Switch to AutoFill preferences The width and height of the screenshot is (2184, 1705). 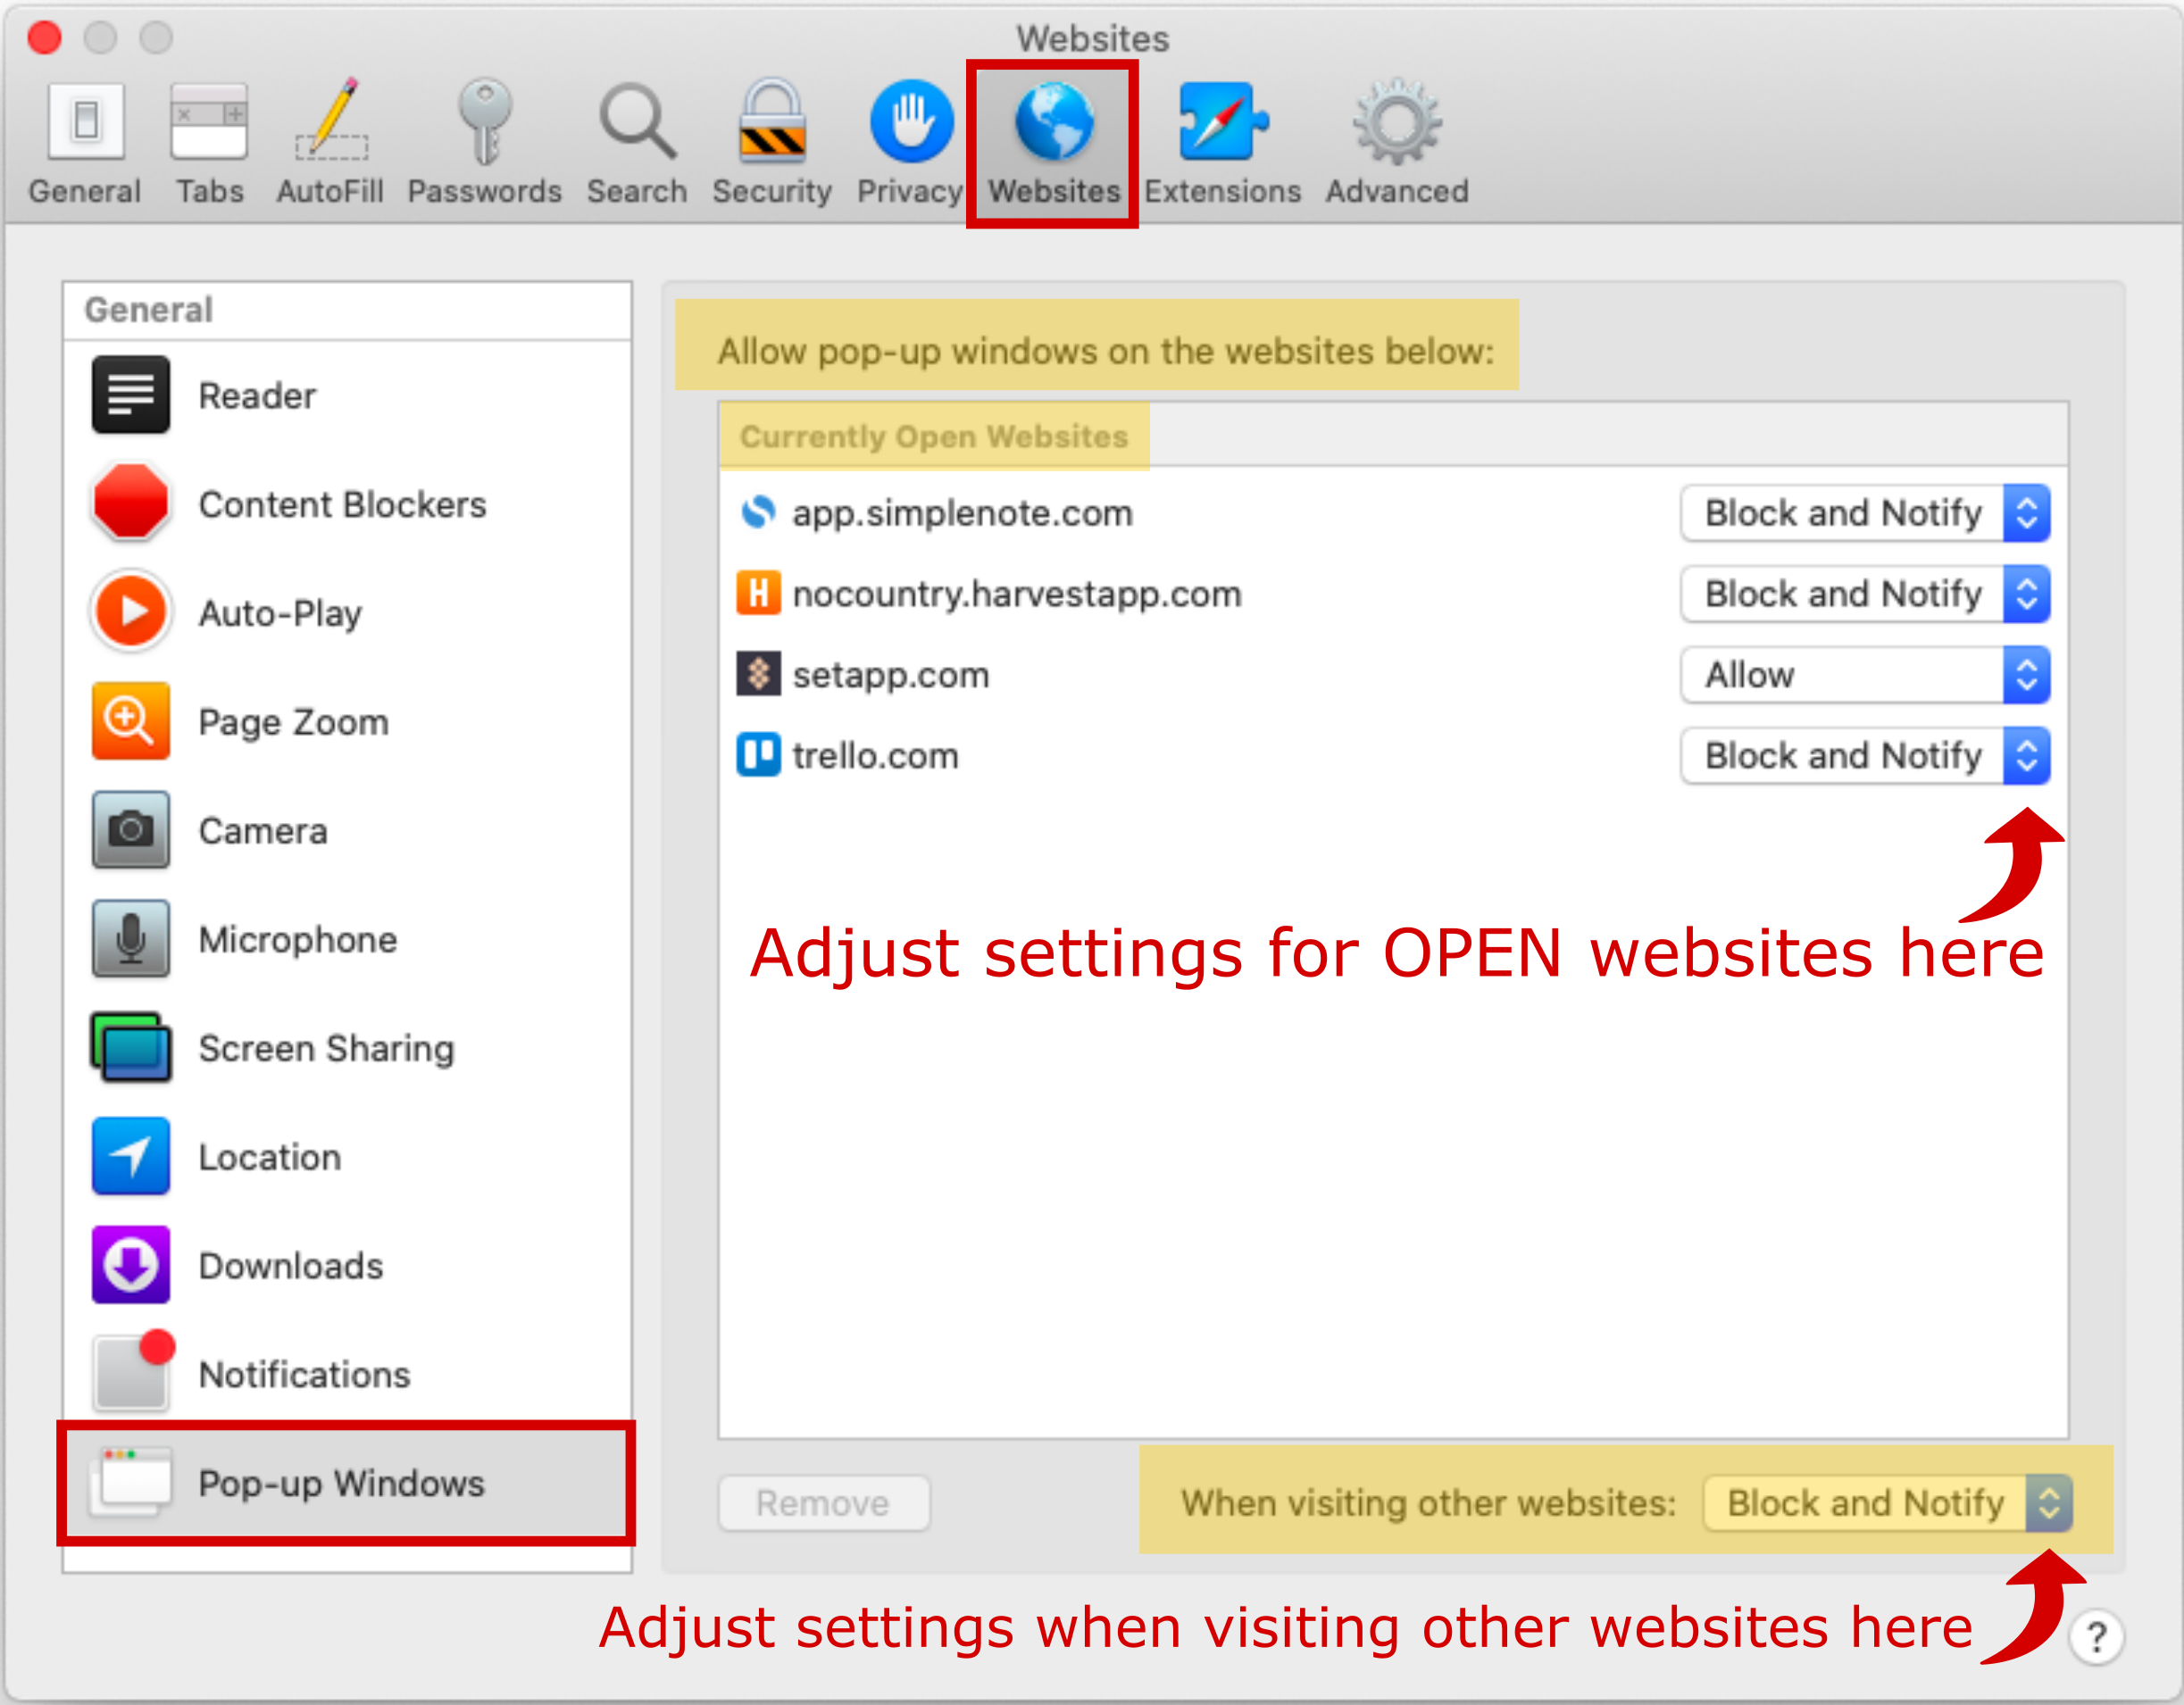click(x=330, y=143)
